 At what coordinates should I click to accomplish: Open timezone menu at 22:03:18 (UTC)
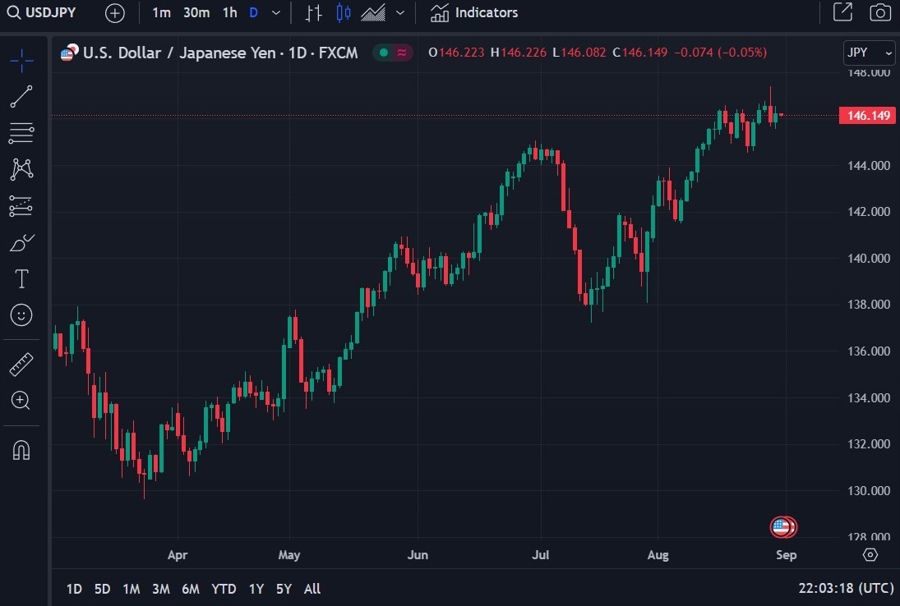click(x=845, y=588)
